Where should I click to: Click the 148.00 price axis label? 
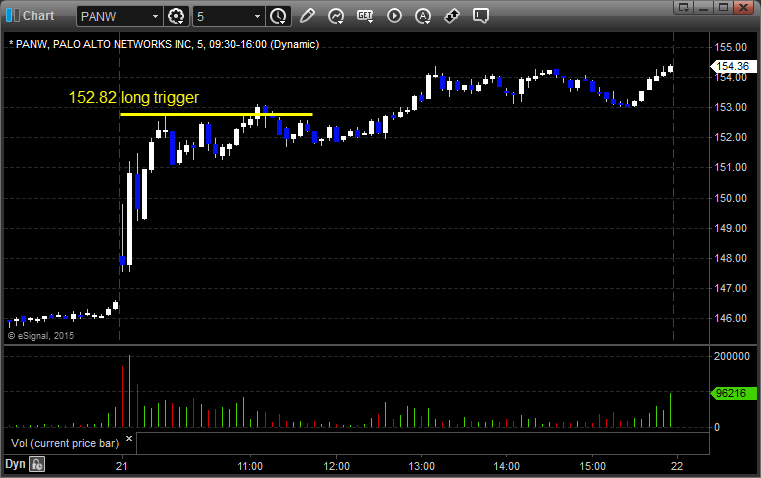pos(730,258)
